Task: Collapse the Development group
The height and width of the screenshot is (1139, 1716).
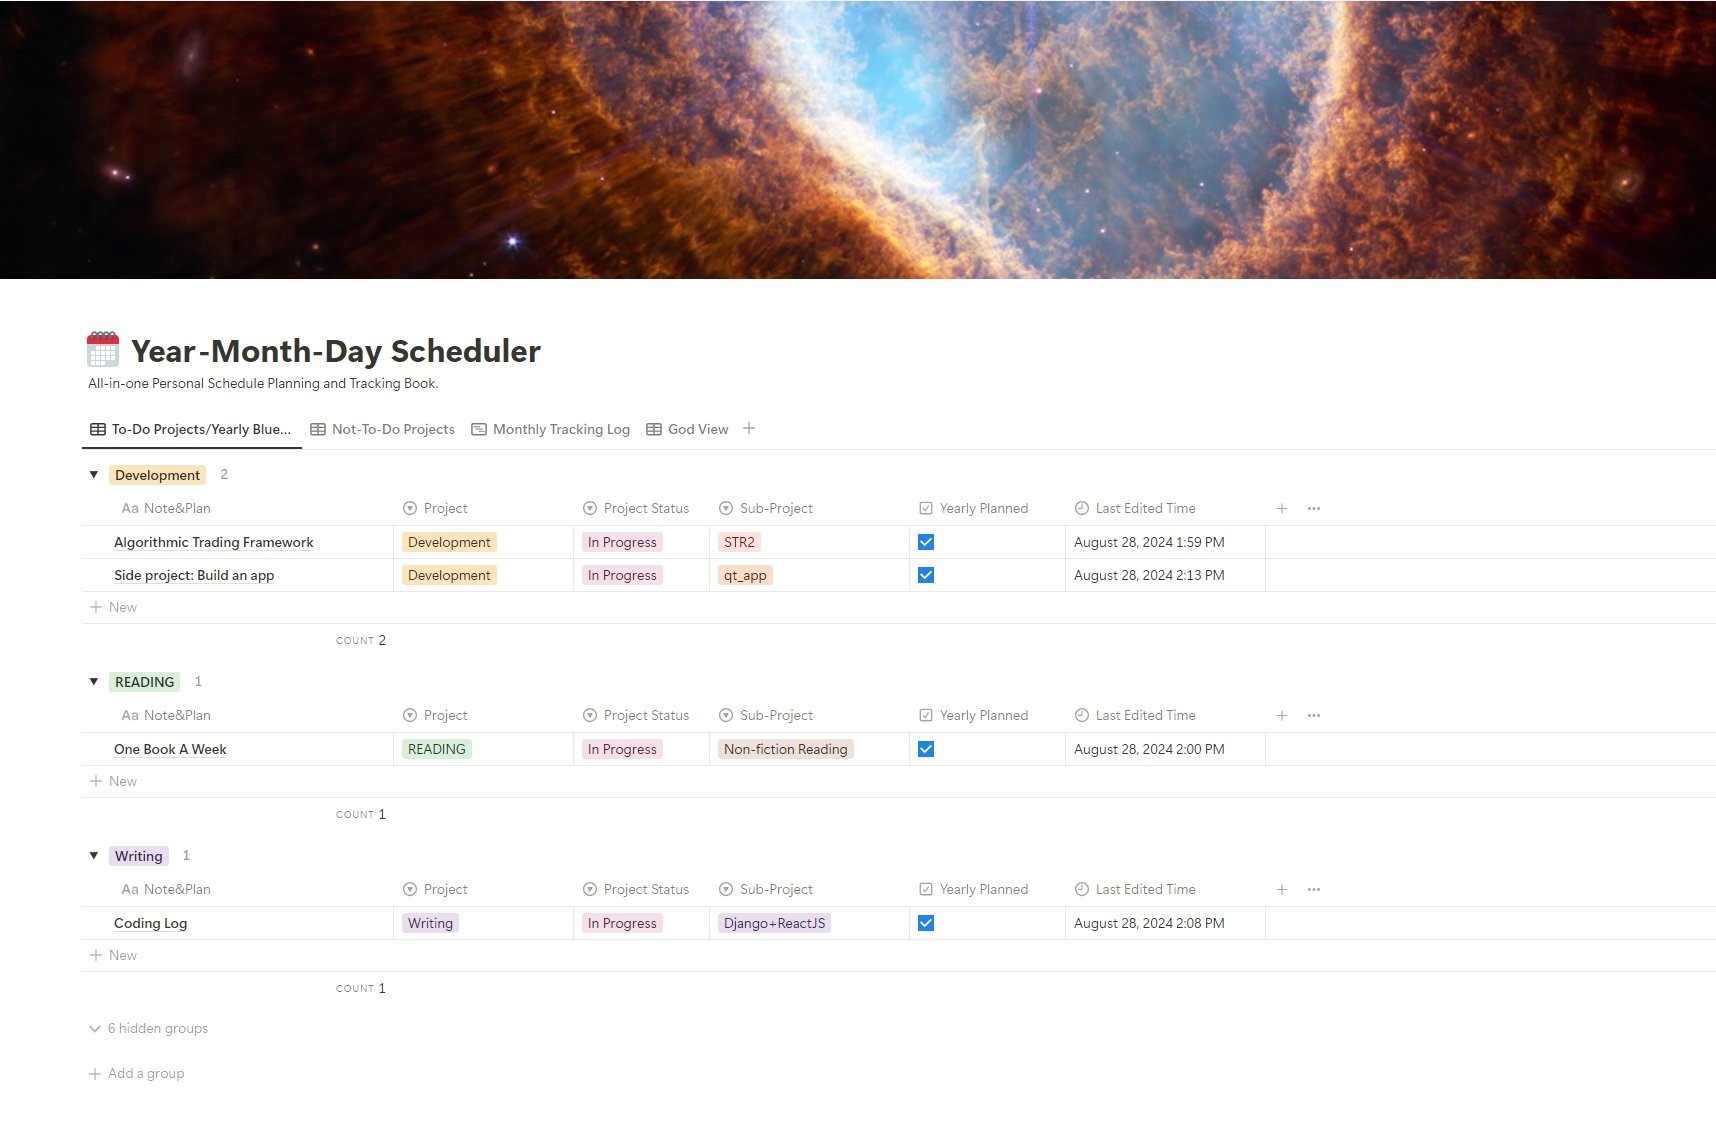Action: (x=94, y=475)
